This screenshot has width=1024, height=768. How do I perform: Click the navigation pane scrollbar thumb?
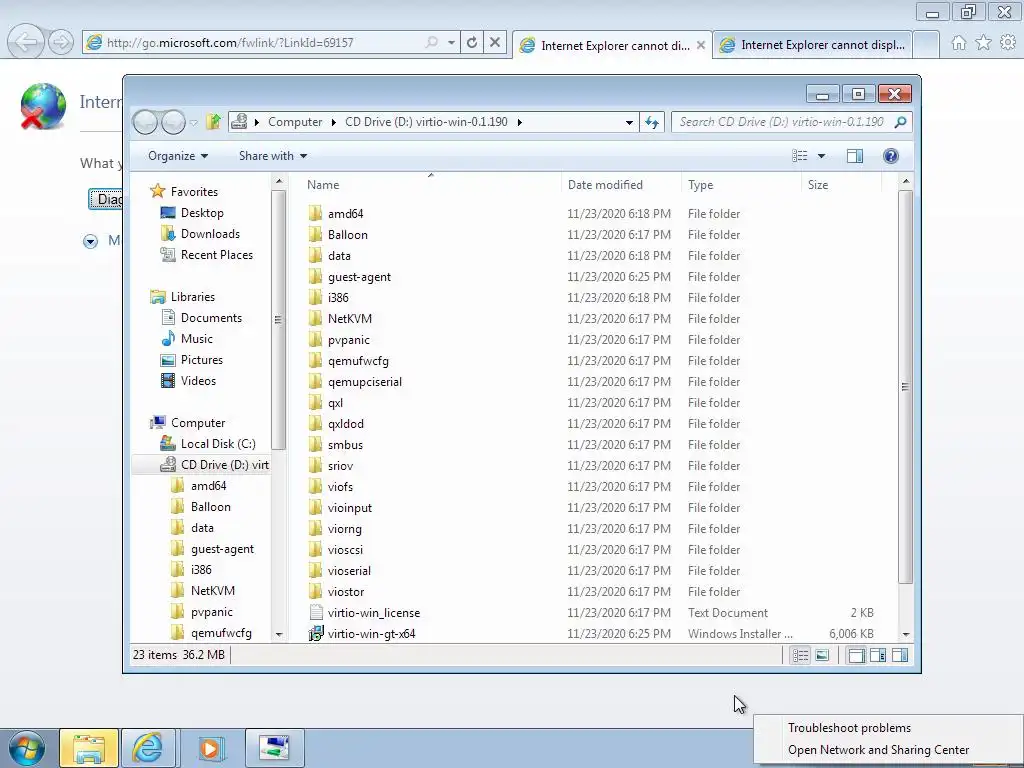pyautogui.click(x=278, y=320)
